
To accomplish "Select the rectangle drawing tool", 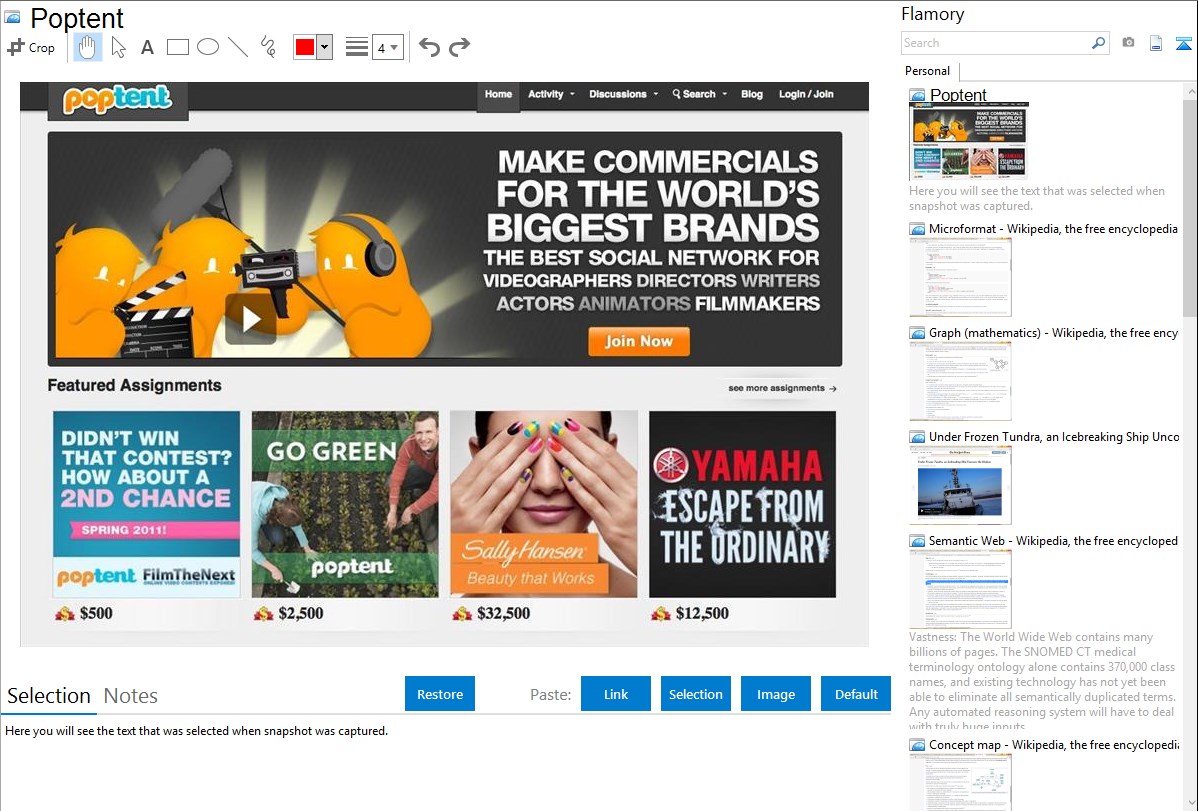I will (x=177, y=47).
